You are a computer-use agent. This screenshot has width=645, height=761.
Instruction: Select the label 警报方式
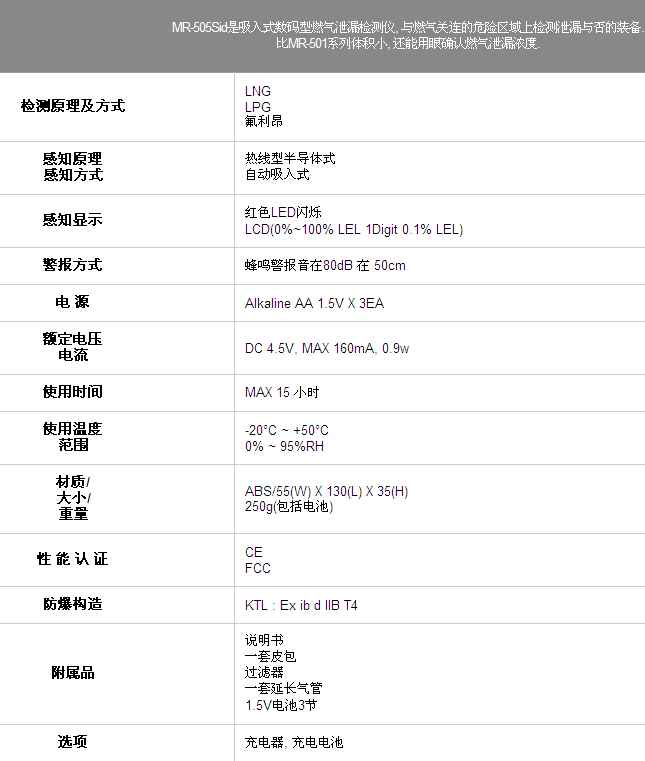(x=73, y=265)
